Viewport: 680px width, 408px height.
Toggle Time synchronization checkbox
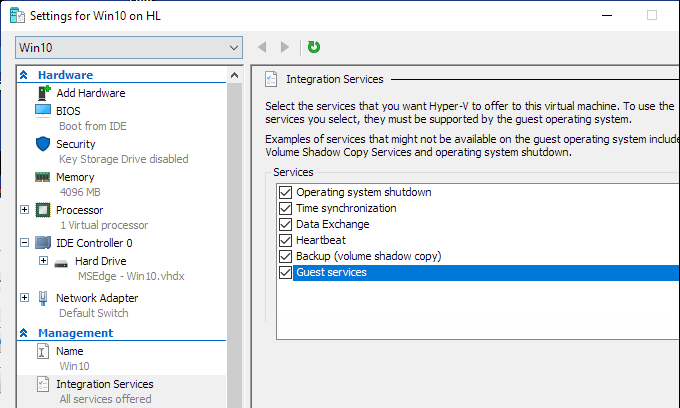[x=285, y=208]
